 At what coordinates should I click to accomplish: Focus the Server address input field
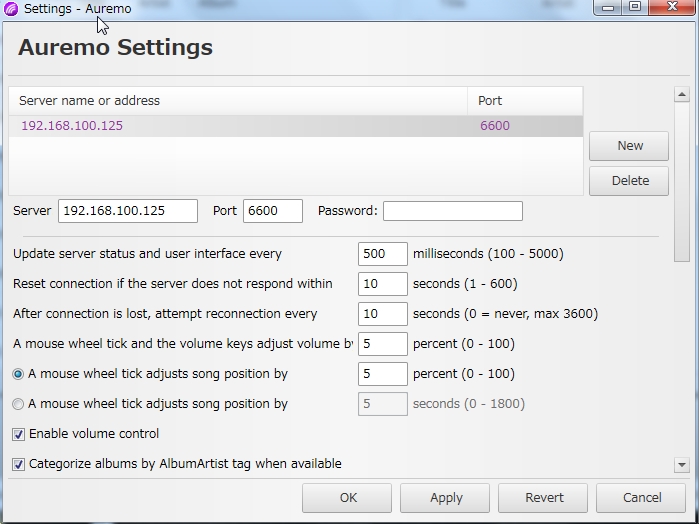coord(128,211)
